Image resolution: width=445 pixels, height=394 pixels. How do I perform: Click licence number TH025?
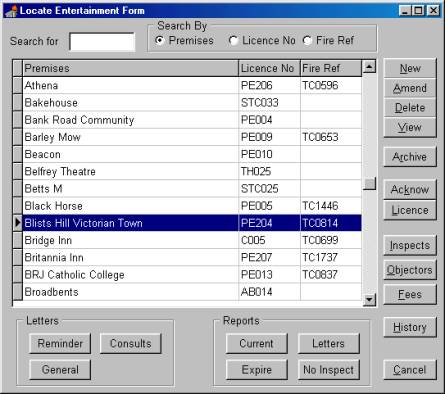[x=256, y=172]
